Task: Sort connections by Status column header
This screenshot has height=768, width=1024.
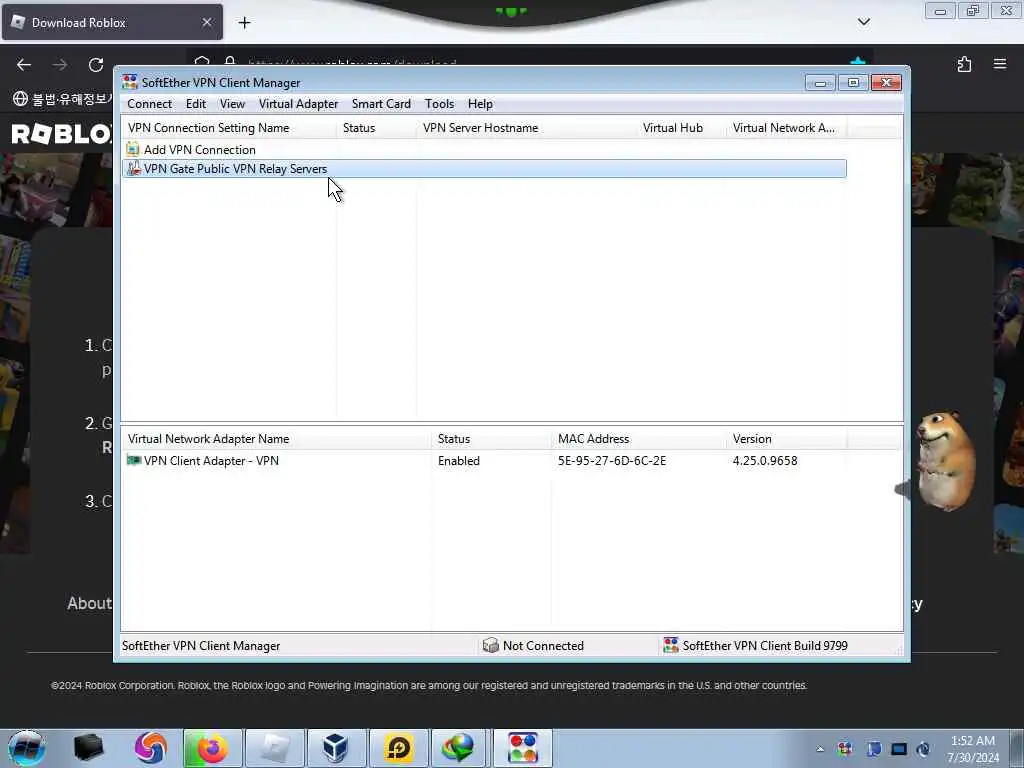Action: tap(376, 128)
